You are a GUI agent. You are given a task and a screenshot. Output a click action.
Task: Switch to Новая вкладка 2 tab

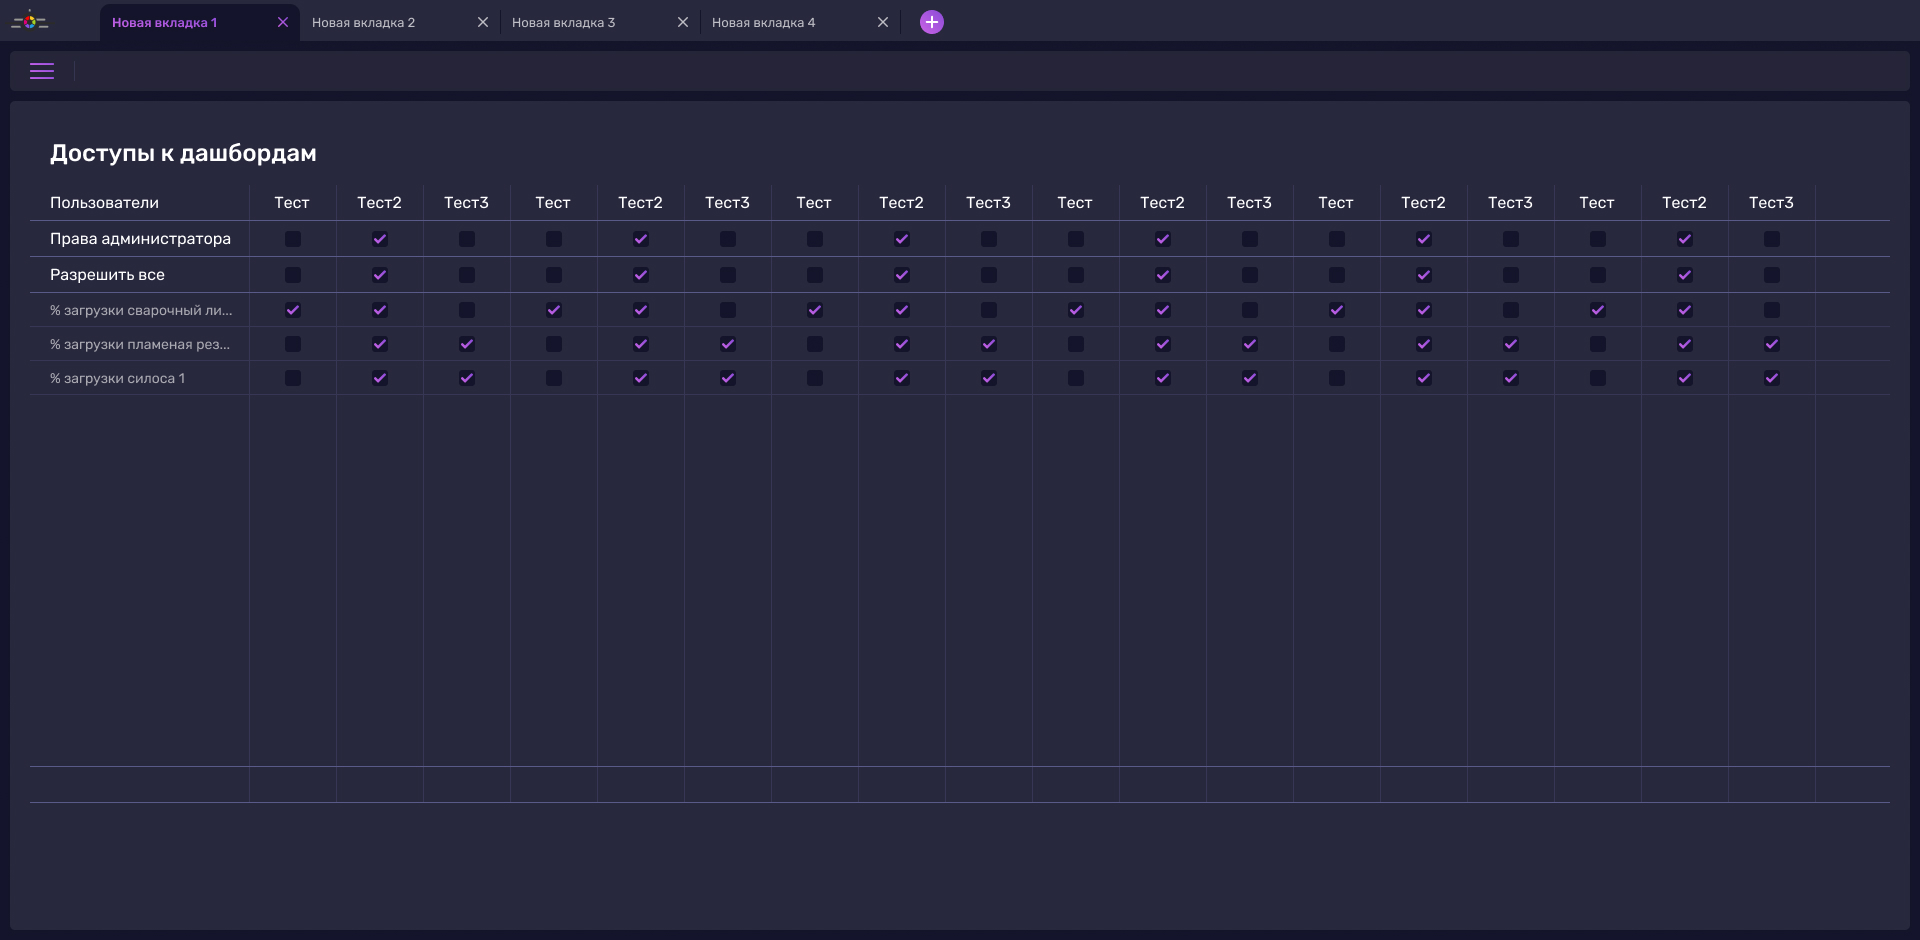[x=364, y=22]
